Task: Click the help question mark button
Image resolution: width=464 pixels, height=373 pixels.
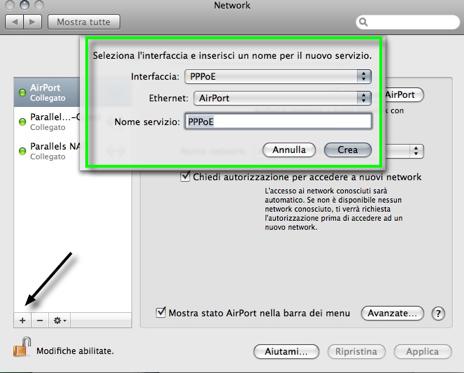Action: (438, 314)
